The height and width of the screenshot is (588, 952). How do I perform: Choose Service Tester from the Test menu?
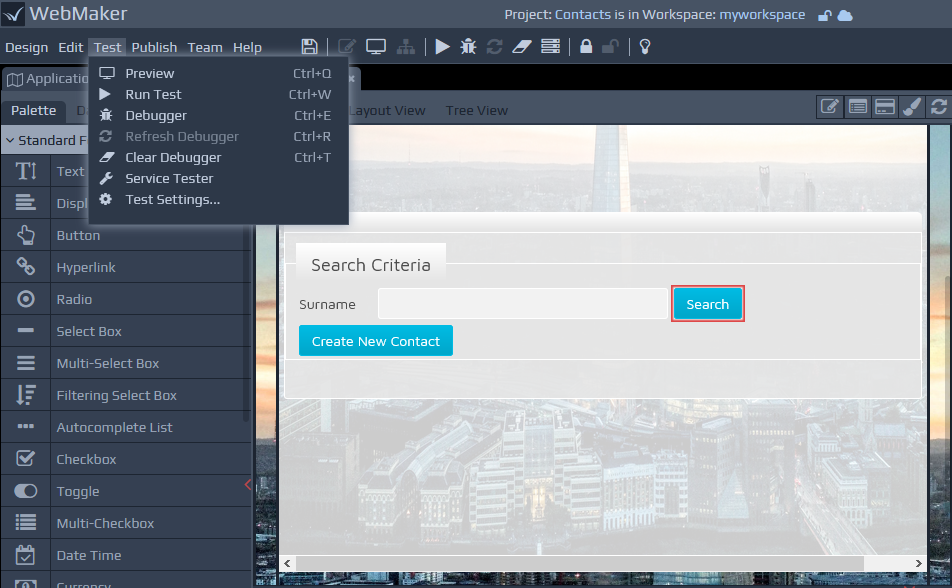[x=219, y=179]
